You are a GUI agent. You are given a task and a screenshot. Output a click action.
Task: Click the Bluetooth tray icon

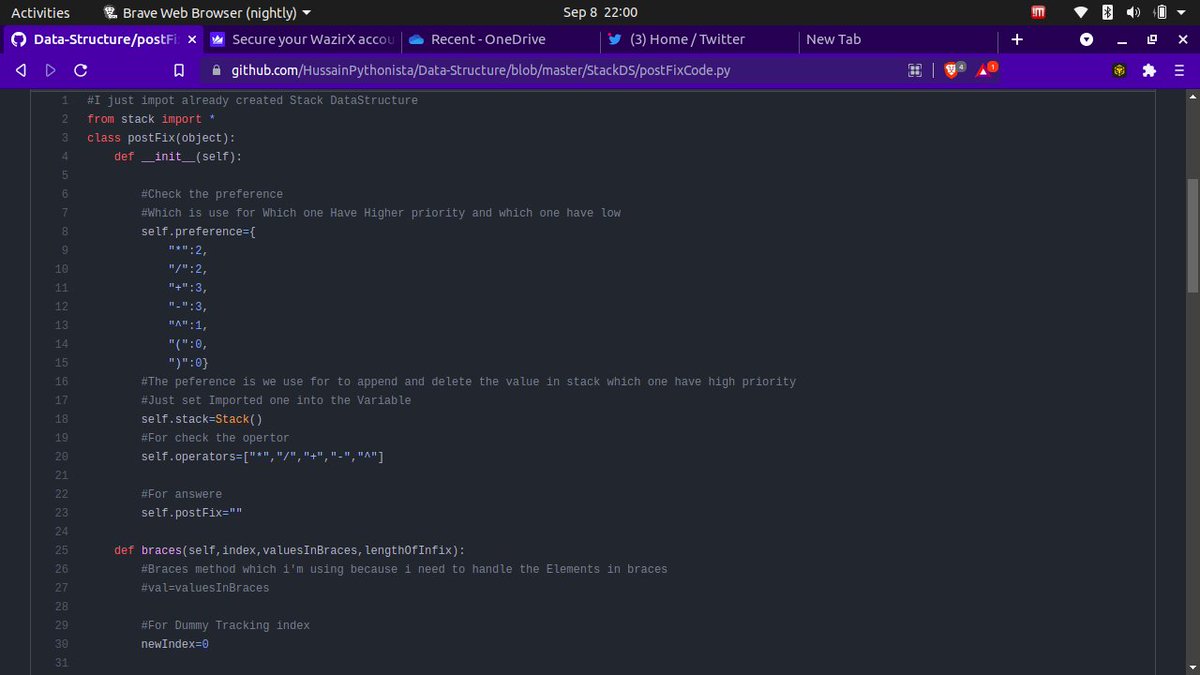(1107, 13)
